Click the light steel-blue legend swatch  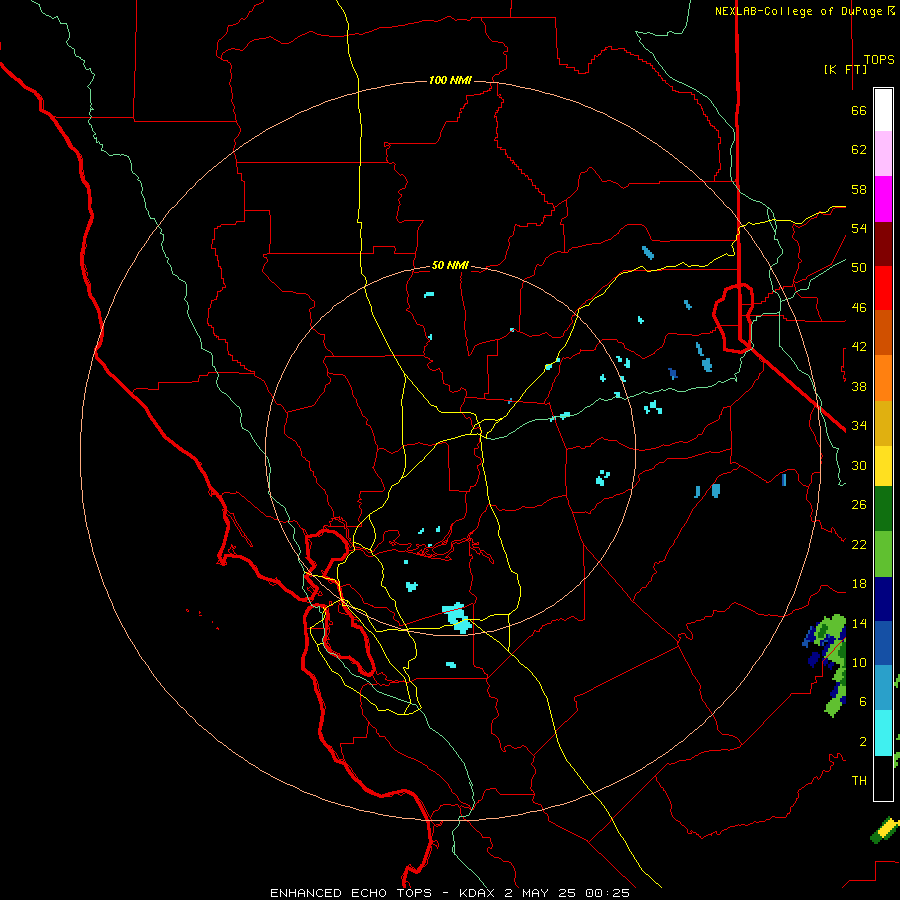pos(883,688)
